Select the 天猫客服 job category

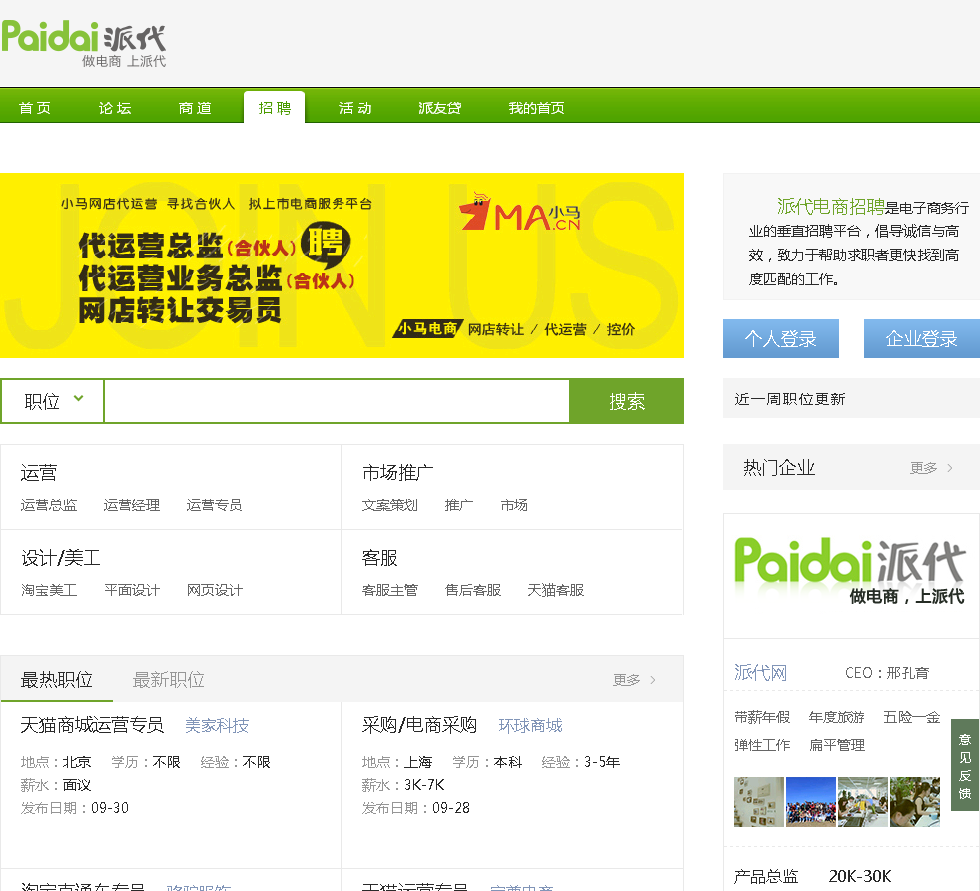coord(556,590)
